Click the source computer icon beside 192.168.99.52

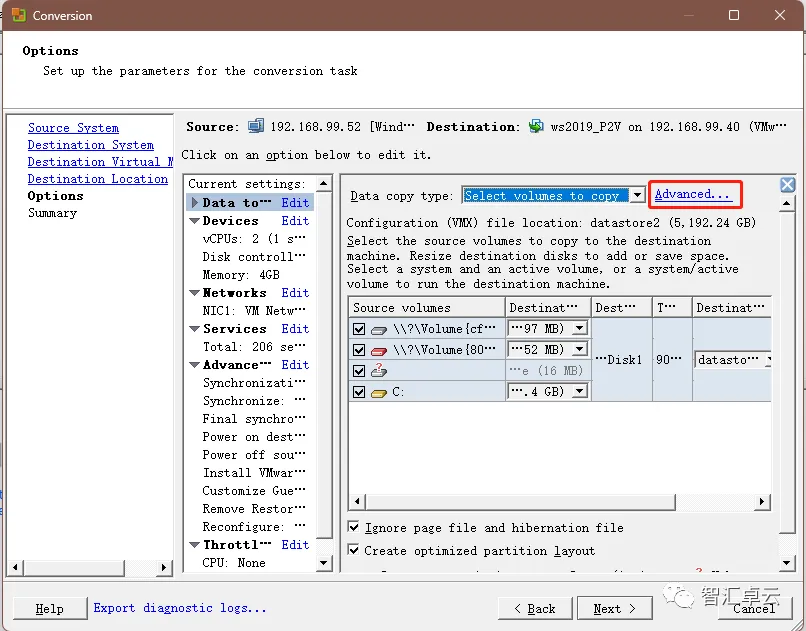click(256, 126)
